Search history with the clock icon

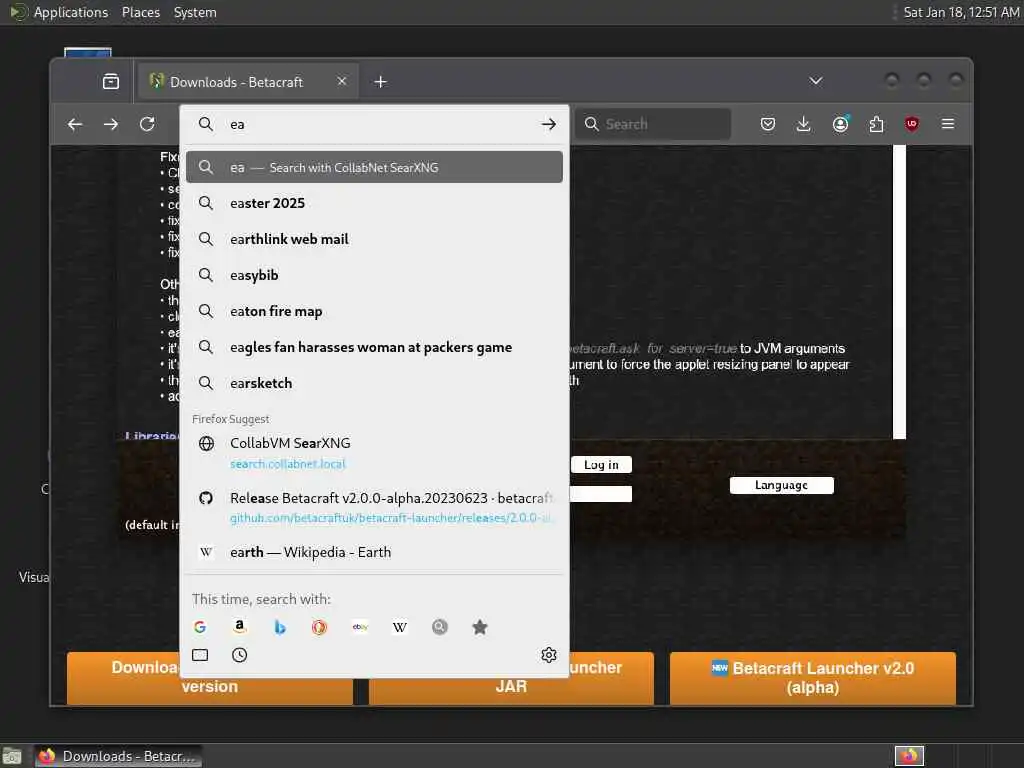tap(240, 655)
